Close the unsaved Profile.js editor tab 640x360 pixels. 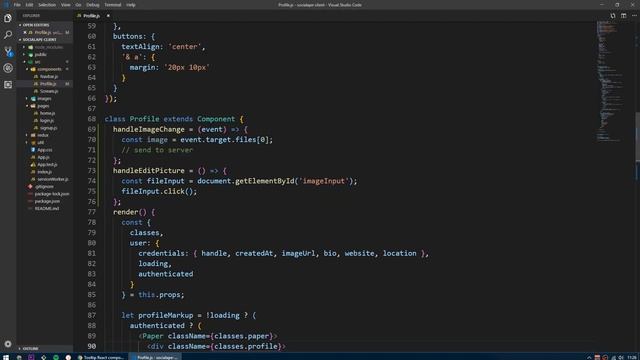tap(108, 16)
